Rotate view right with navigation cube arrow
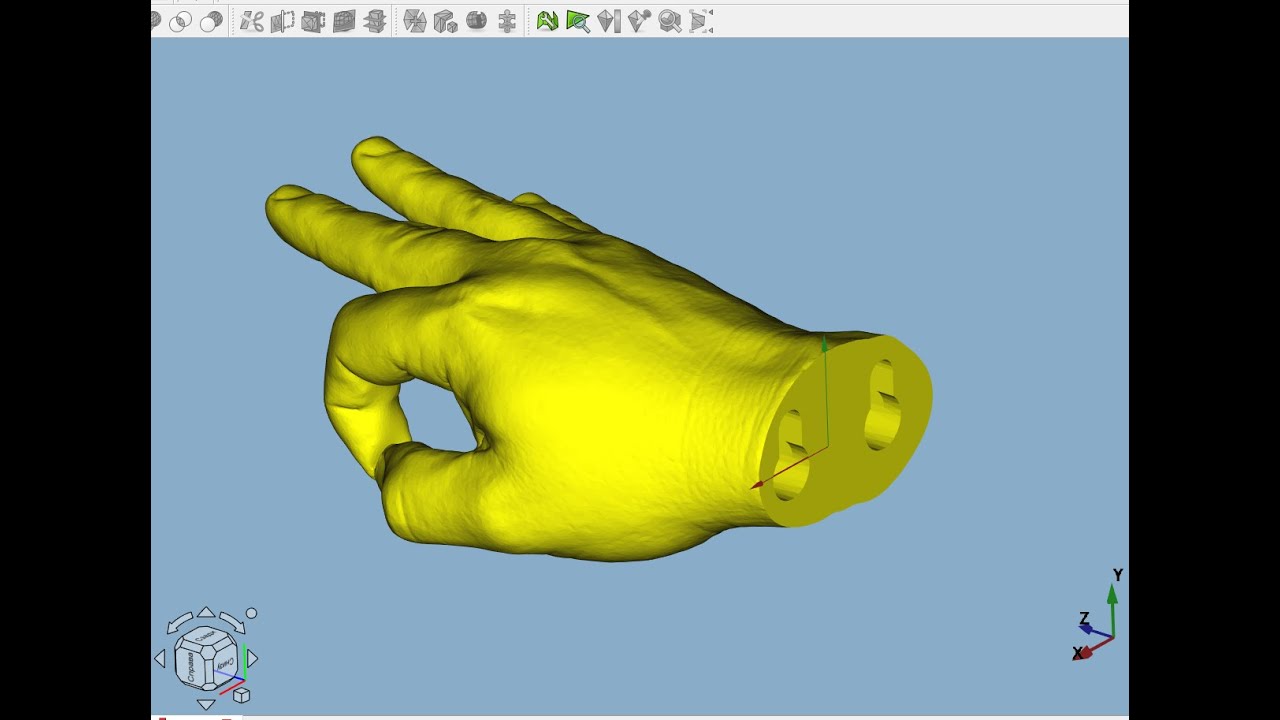The width and height of the screenshot is (1280, 720). pyautogui.click(x=252, y=658)
